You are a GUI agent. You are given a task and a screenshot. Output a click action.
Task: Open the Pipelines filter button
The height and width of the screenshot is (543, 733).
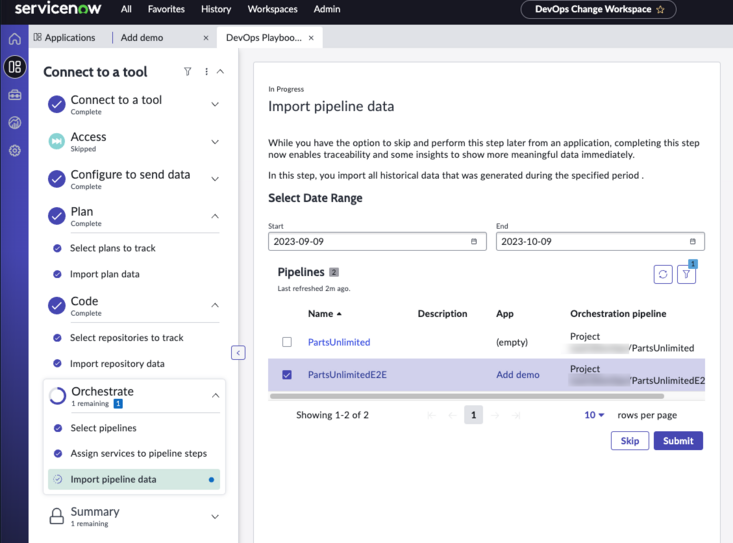[x=686, y=274]
